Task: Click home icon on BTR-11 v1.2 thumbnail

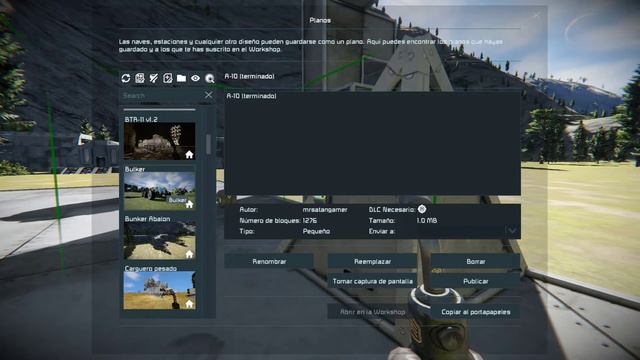Action: 189,155
